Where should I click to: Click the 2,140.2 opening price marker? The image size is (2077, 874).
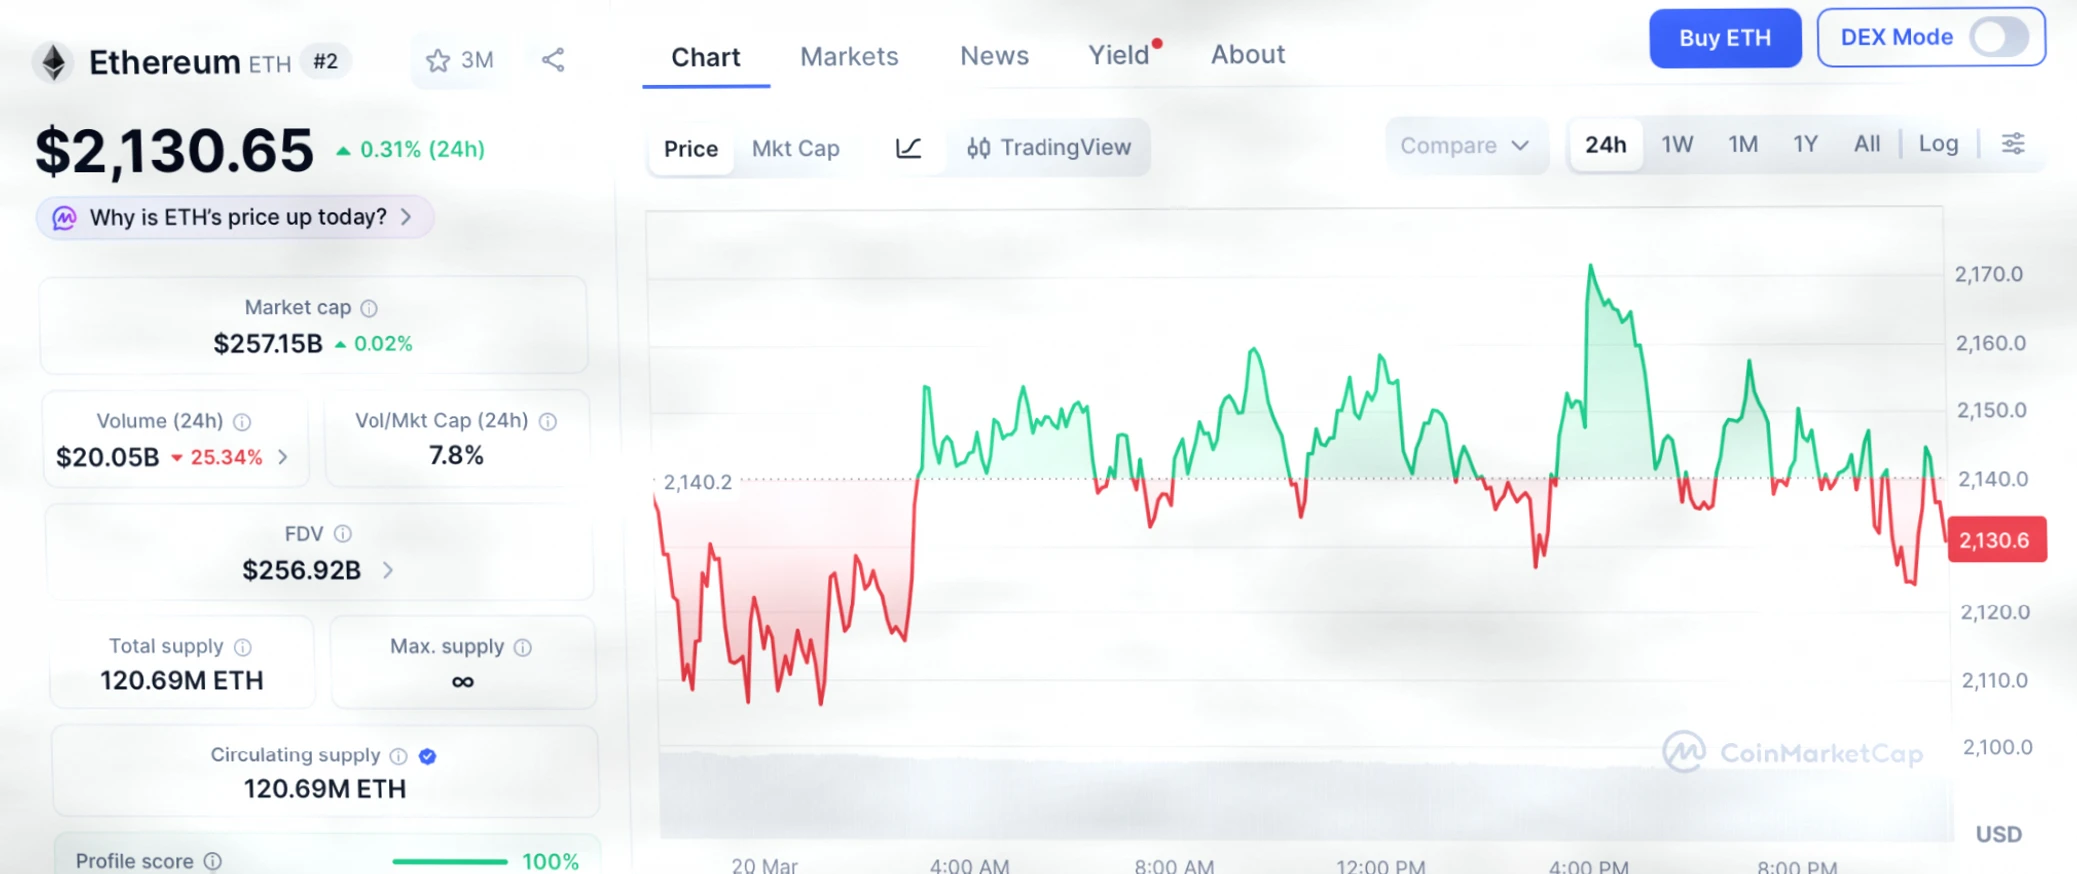pos(698,482)
